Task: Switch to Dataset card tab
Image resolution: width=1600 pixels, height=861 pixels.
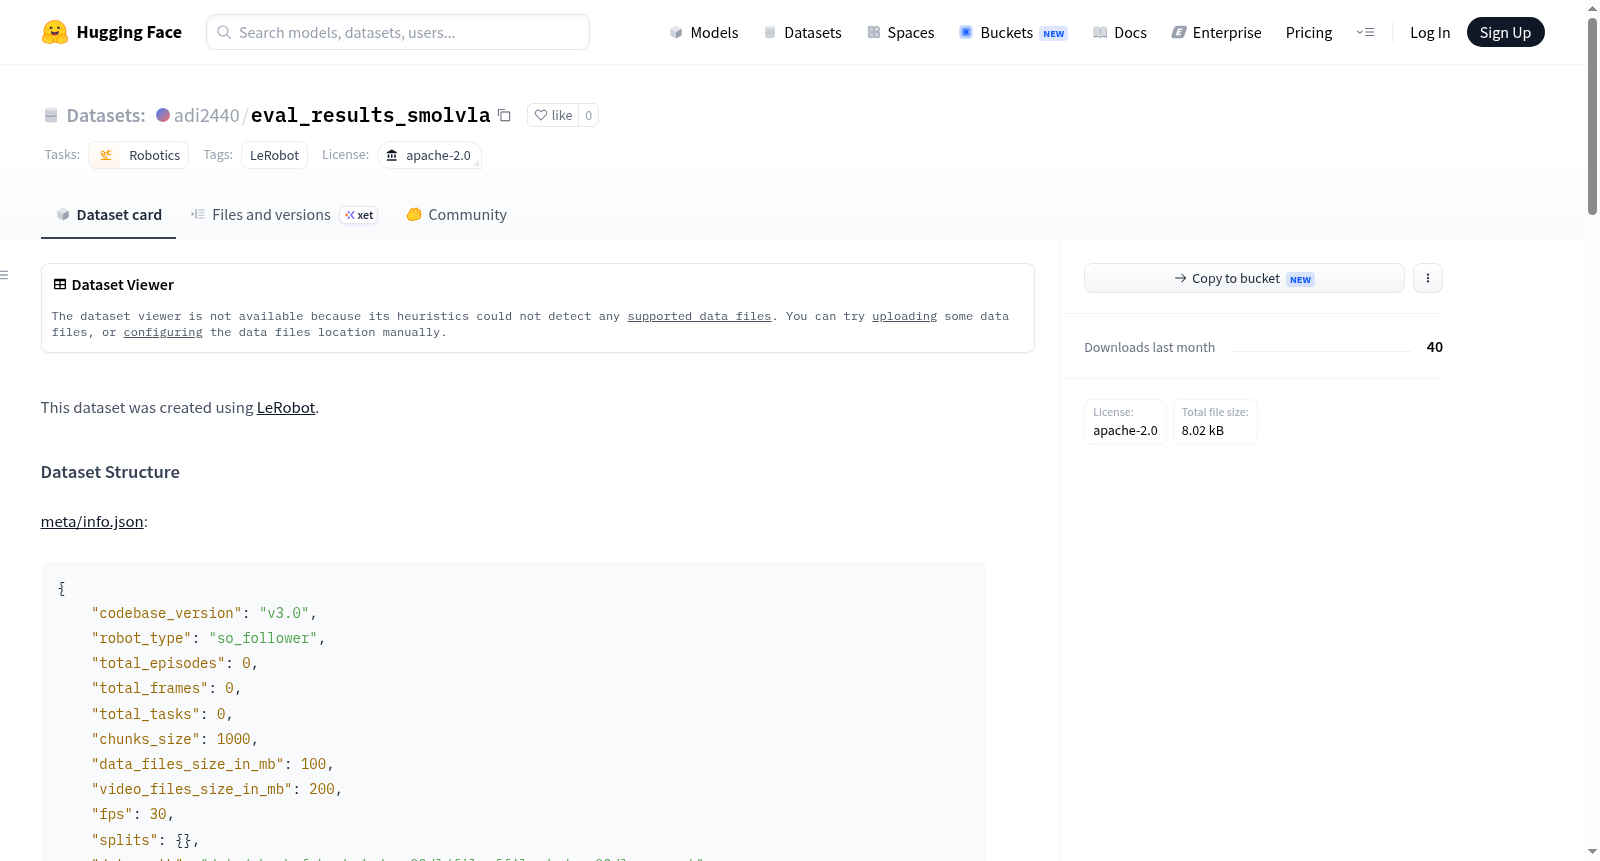Action: click(108, 214)
